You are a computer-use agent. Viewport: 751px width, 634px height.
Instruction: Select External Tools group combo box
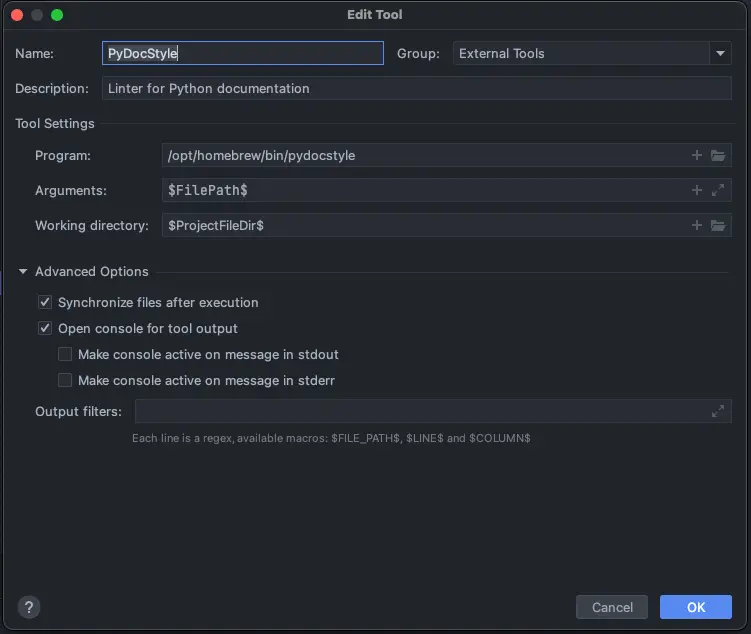tap(592, 53)
